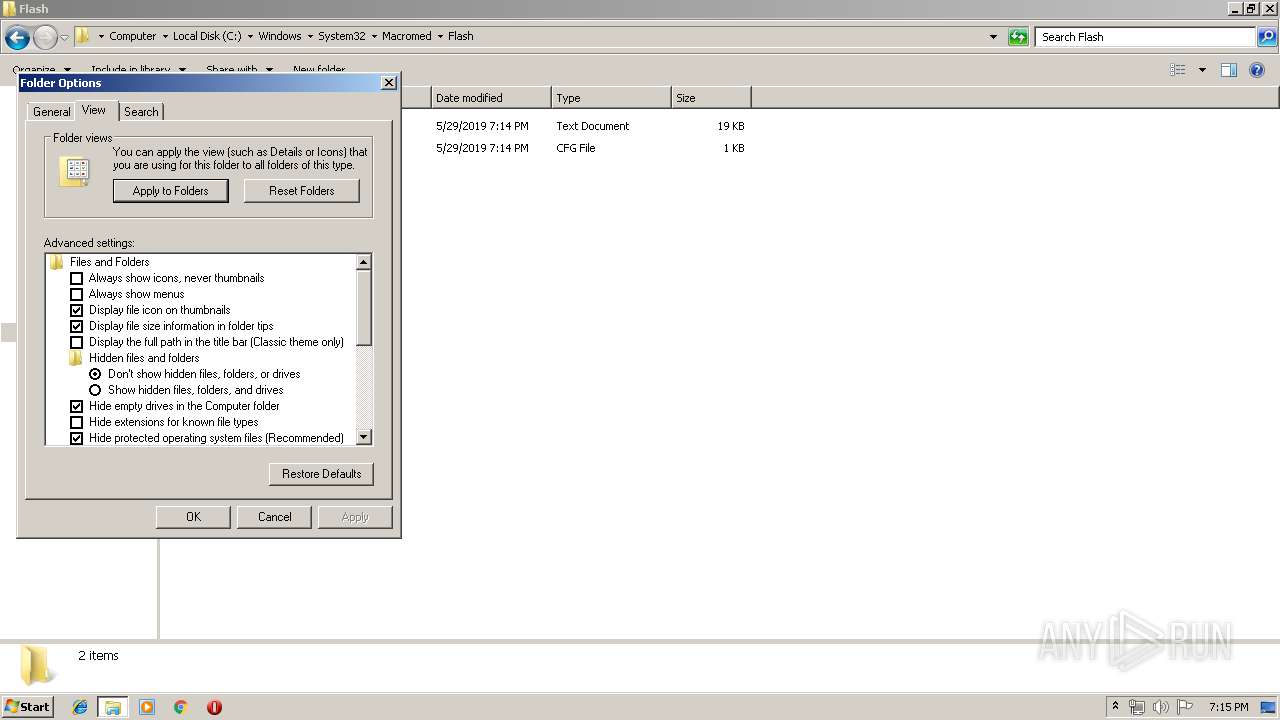The image size is (1280, 720).
Task: Expand the Local Disk (C:) breadcrumb arrow
Action: coord(250,36)
